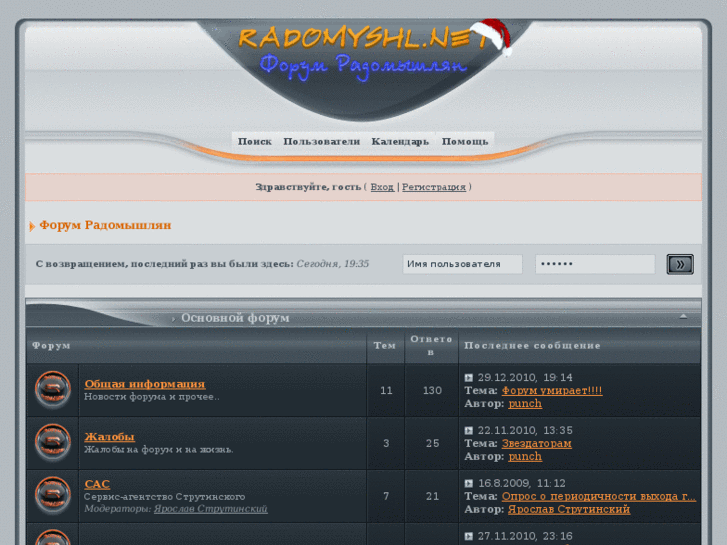
Task: Click the forum status icon beside Жалобы
Action: pyautogui.click(x=53, y=442)
